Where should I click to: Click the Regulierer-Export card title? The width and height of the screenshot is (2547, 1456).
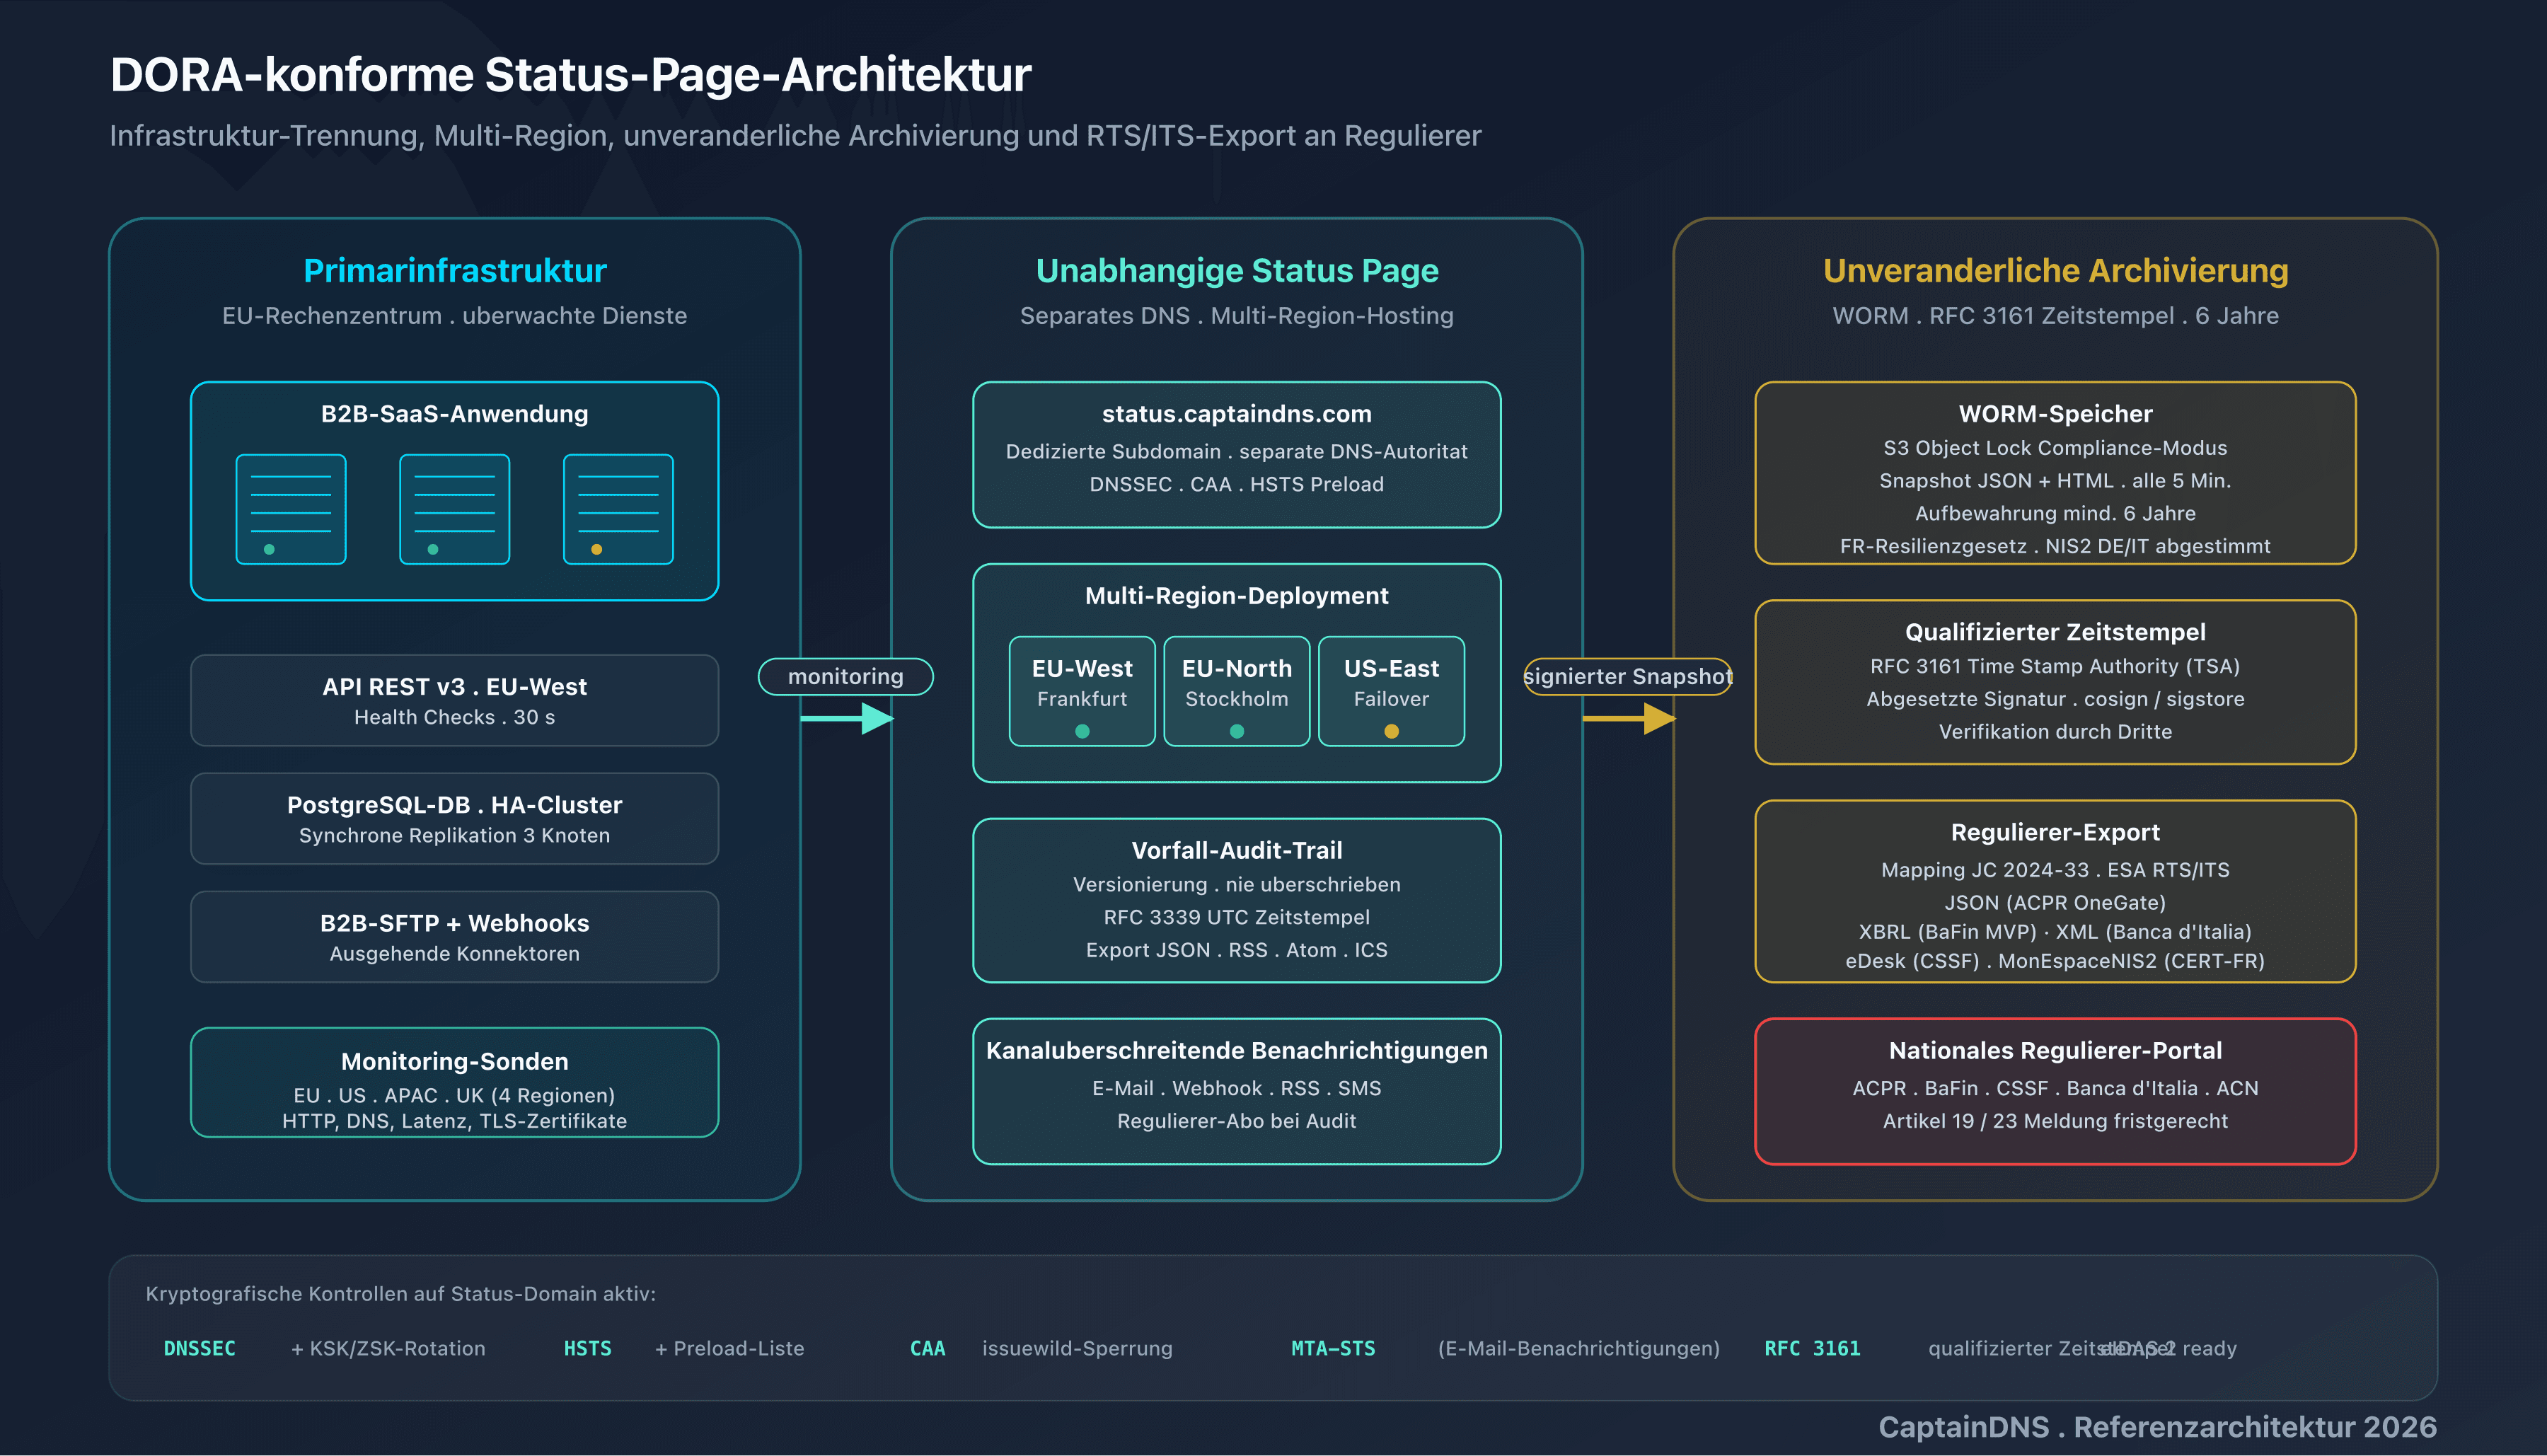point(2055,832)
